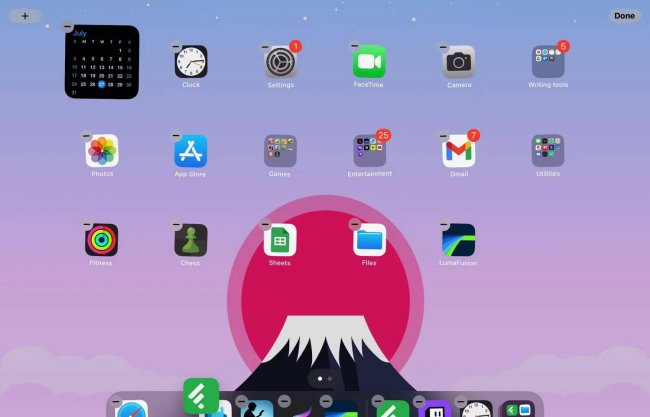Open the Files app
This screenshot has height=417, width=650.
pos(369,240)
